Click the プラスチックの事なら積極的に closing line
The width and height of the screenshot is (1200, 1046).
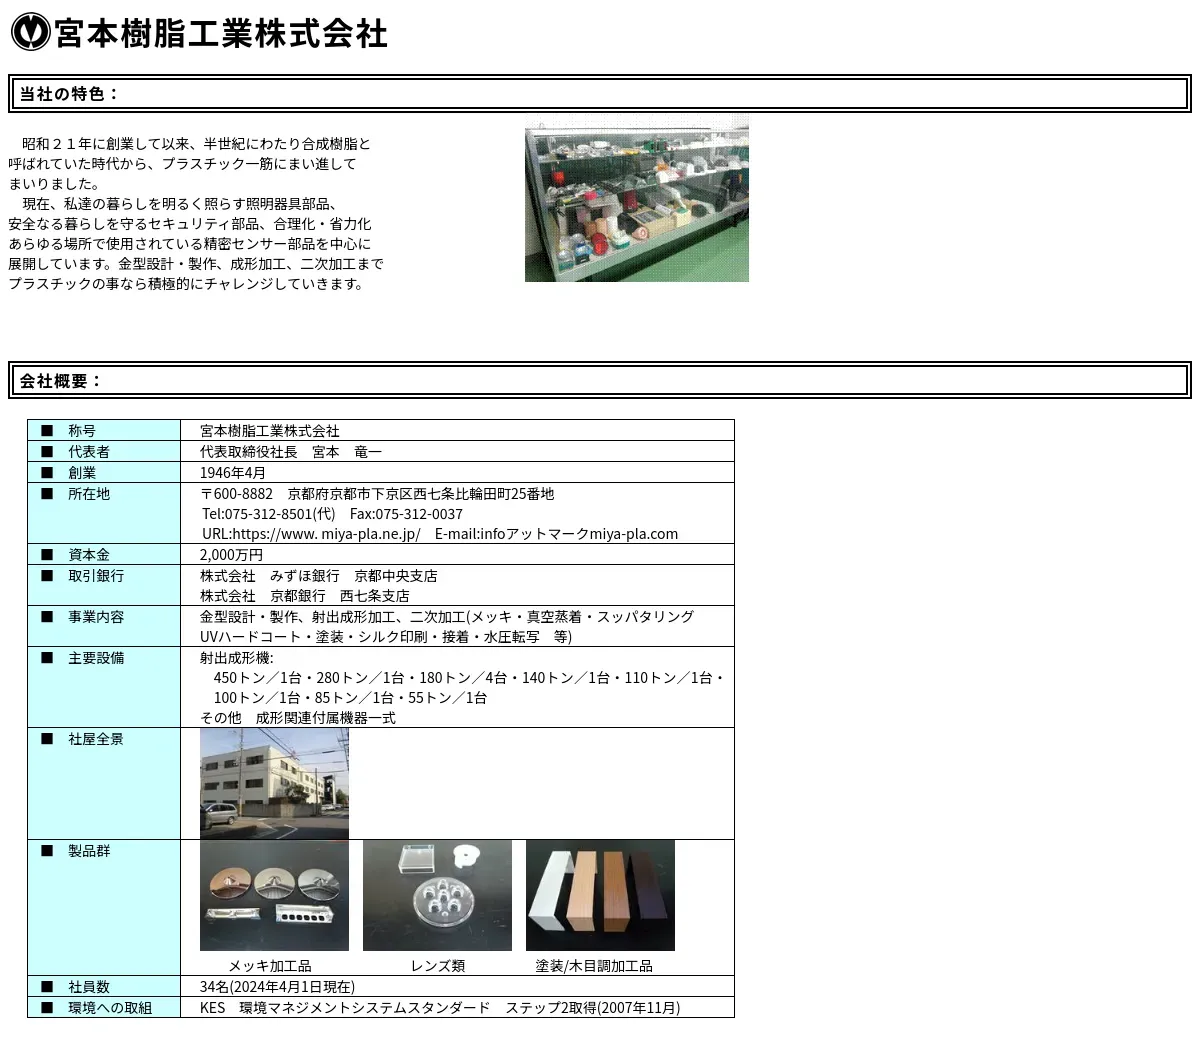[x=186, y=284]
